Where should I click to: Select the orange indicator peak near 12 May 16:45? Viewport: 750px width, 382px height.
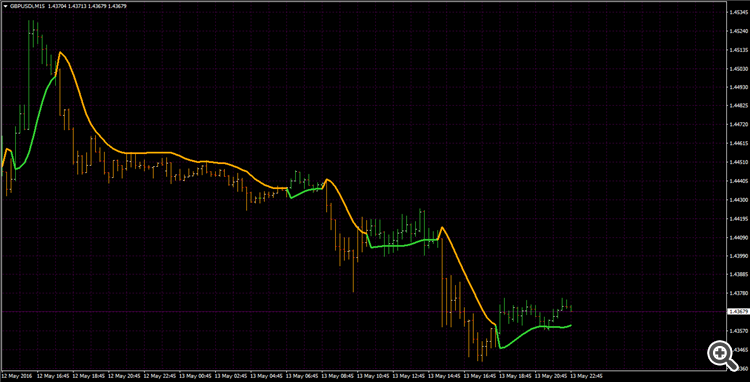[60, 53]
